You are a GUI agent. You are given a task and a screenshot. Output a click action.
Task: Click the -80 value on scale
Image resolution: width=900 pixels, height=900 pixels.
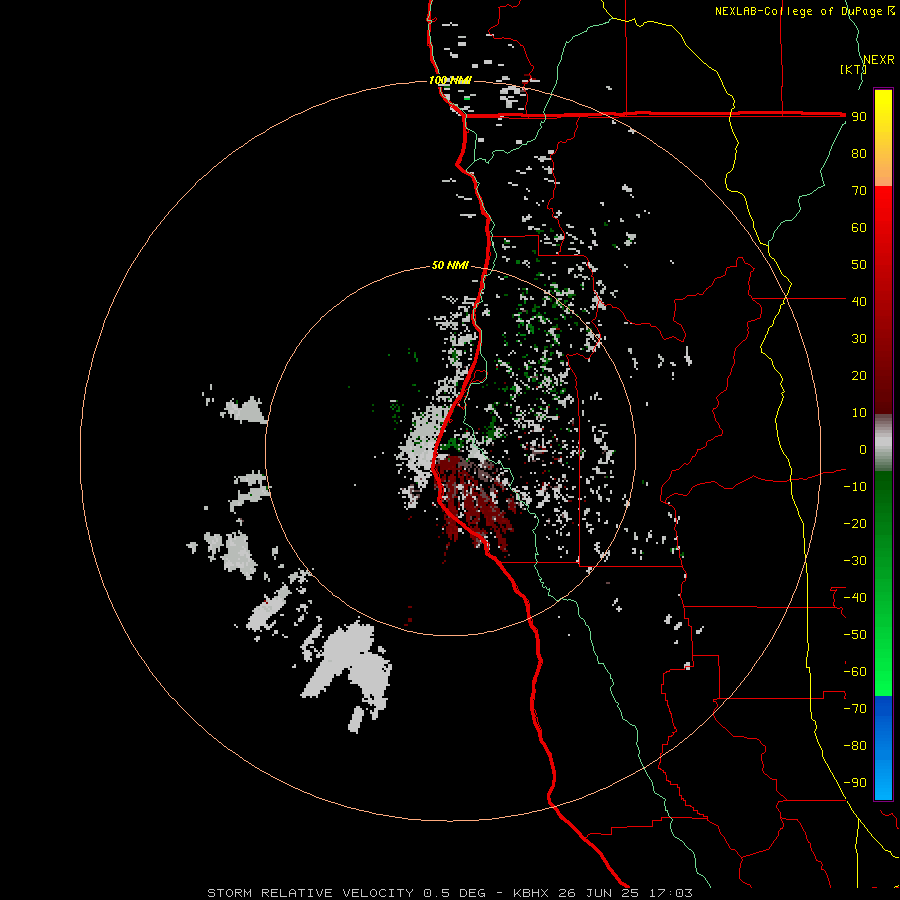click(x=855, y=746)
